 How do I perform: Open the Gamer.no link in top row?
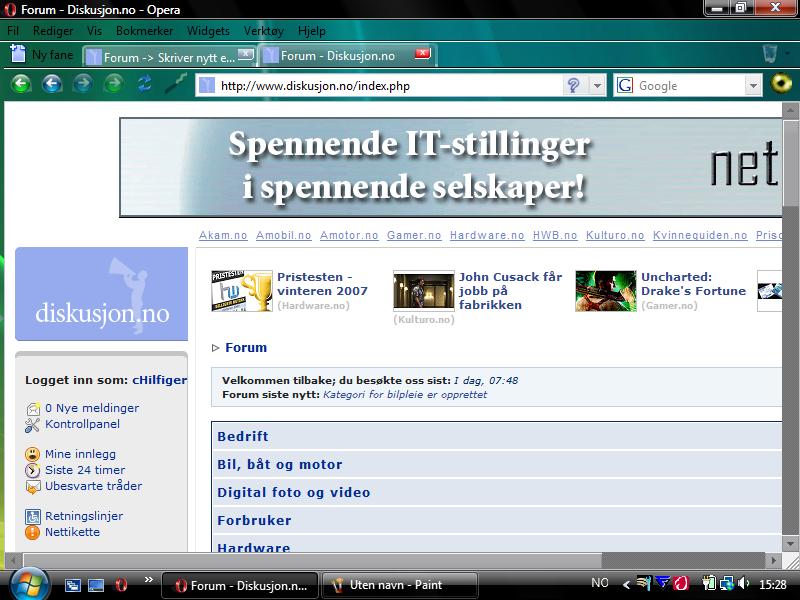[414, 235]
